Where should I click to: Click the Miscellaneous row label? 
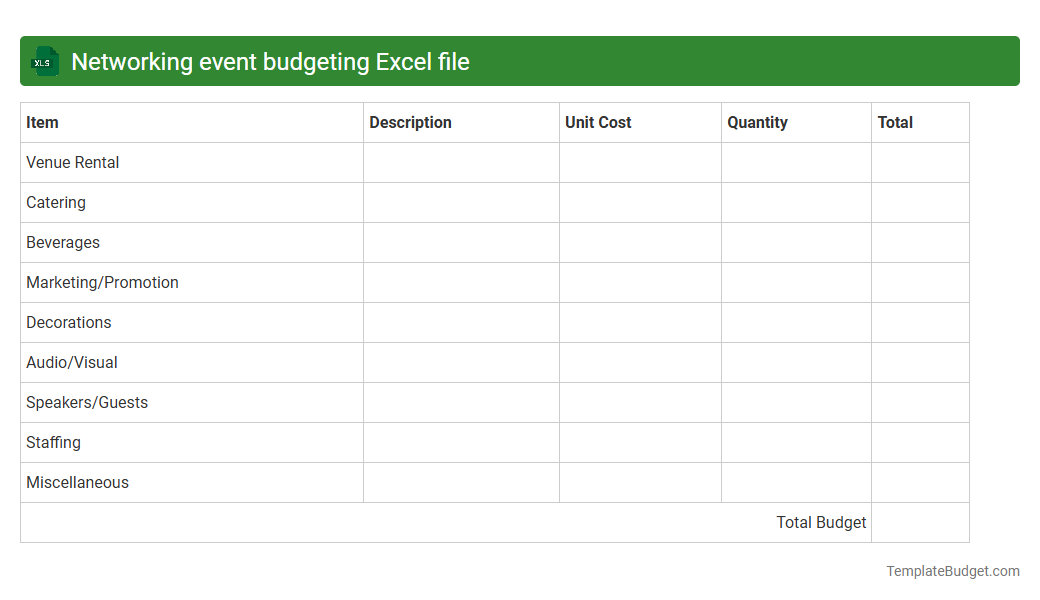77,482
